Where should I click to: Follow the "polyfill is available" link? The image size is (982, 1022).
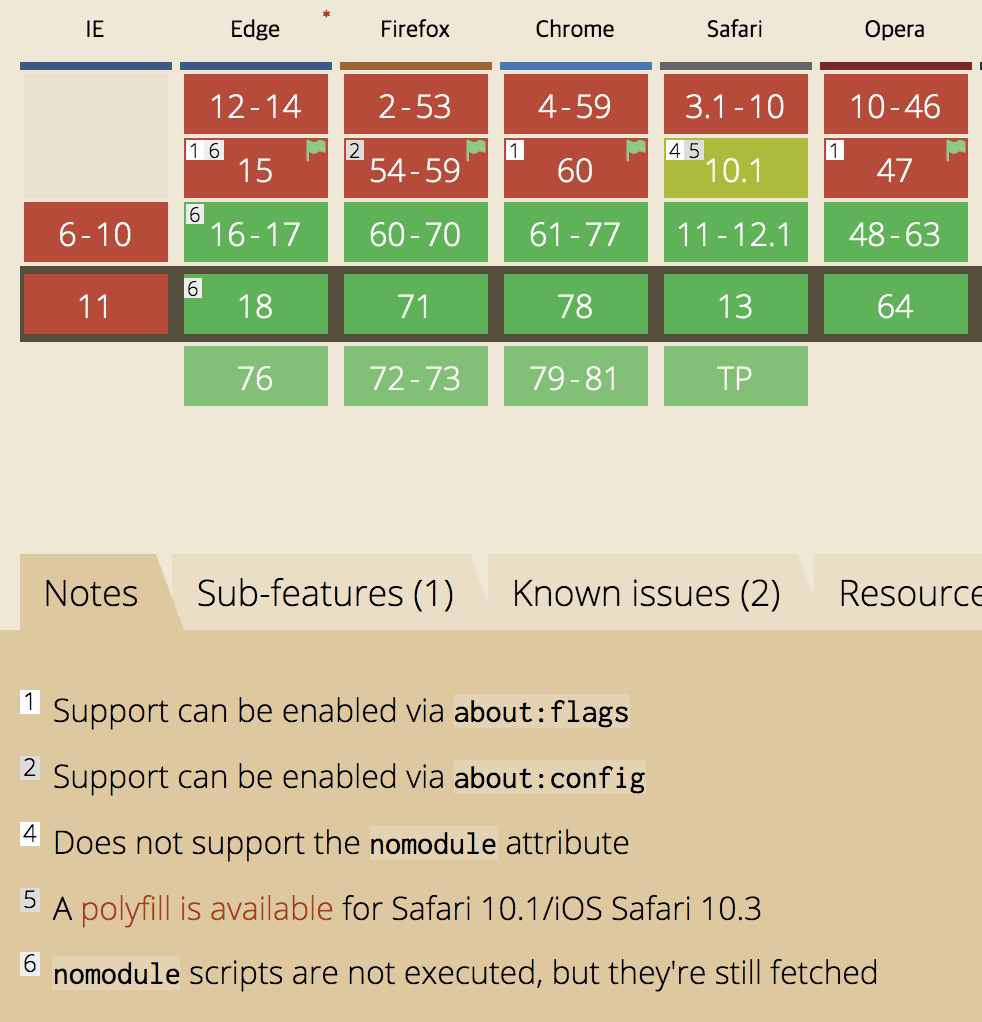click(207, 908)
